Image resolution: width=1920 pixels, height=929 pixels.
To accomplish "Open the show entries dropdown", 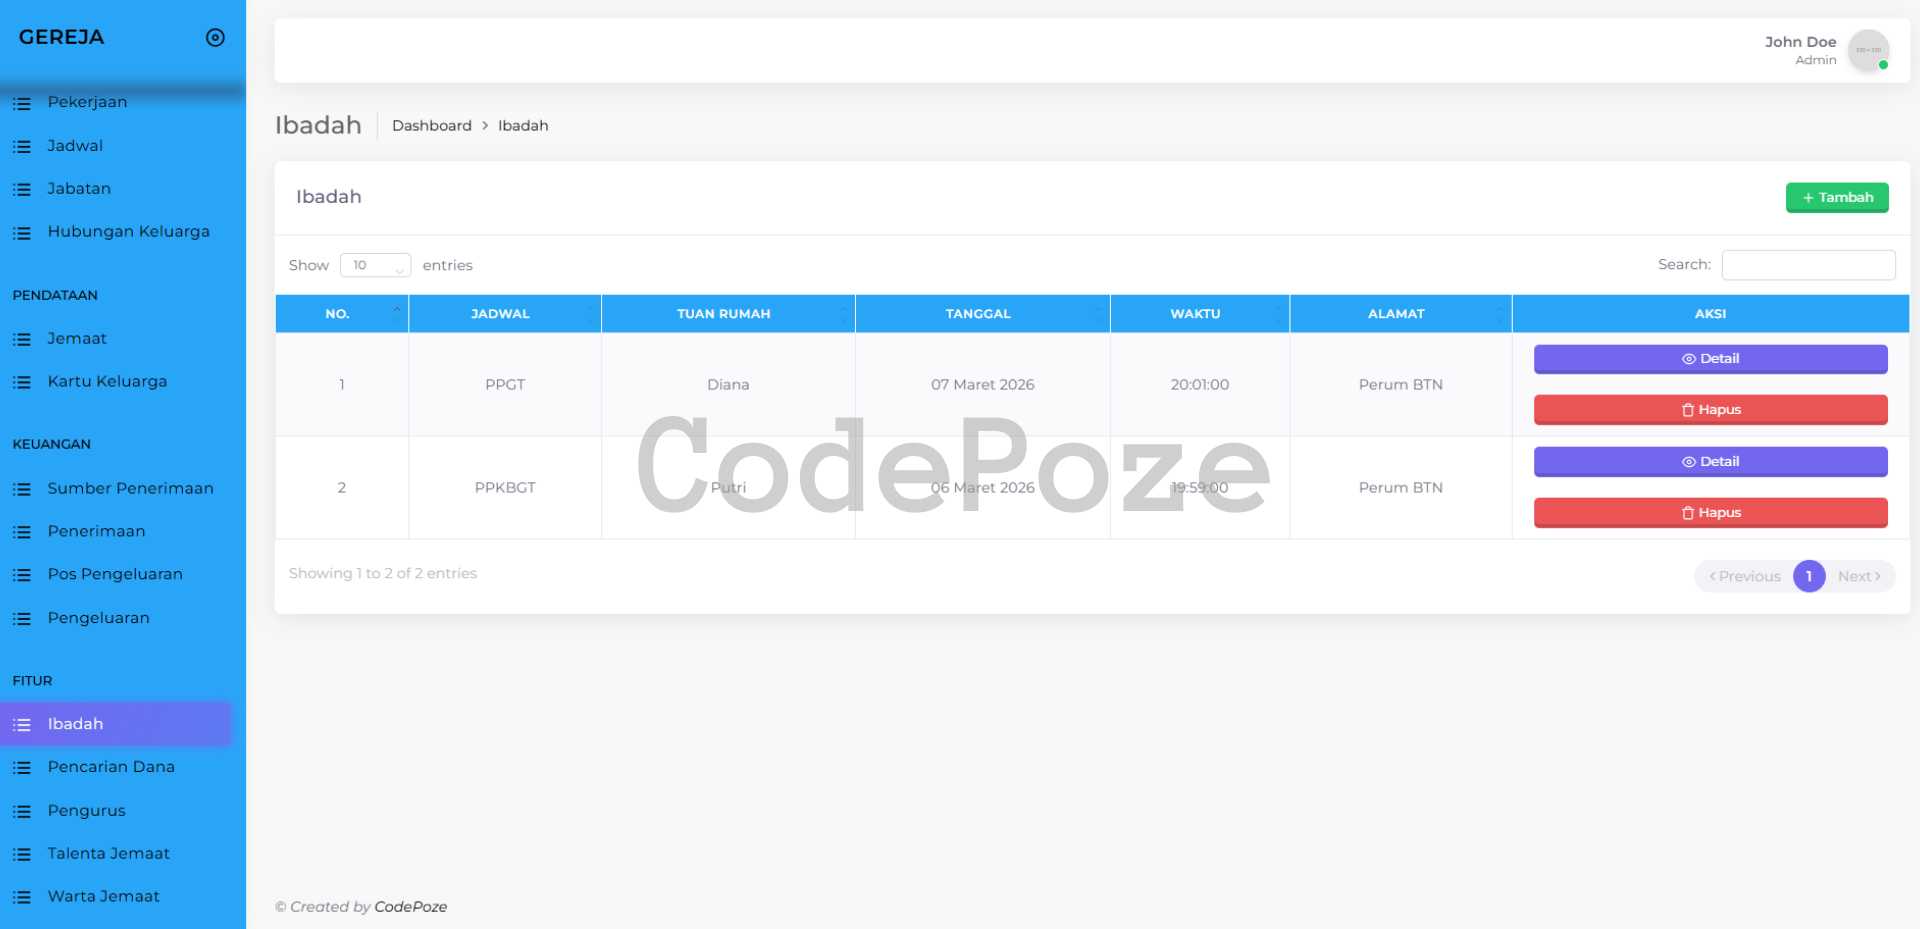I will click(375, 265).
